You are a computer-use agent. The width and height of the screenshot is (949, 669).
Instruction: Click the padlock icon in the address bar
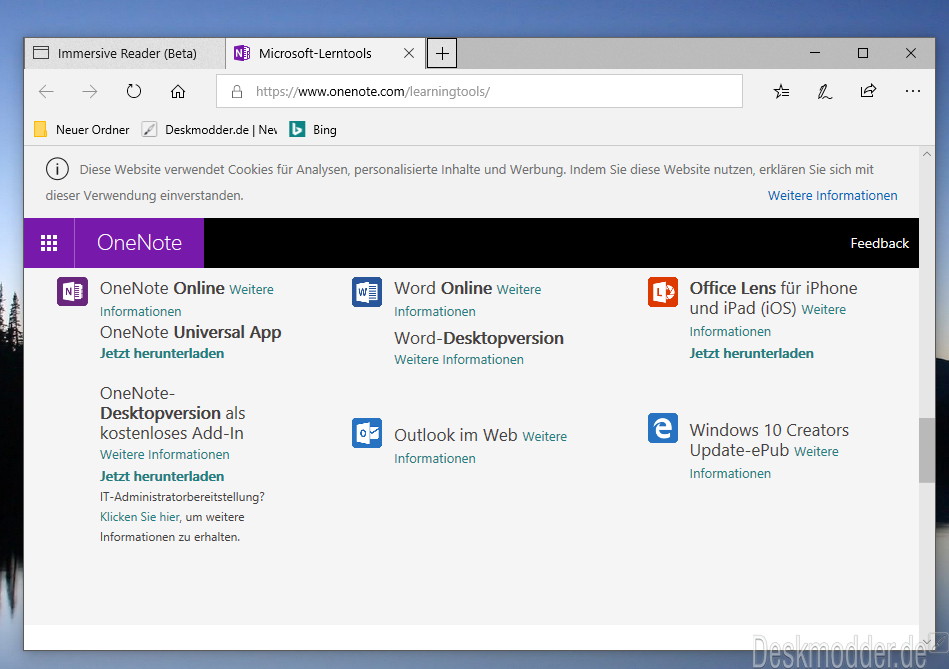(x=237, y=91)
